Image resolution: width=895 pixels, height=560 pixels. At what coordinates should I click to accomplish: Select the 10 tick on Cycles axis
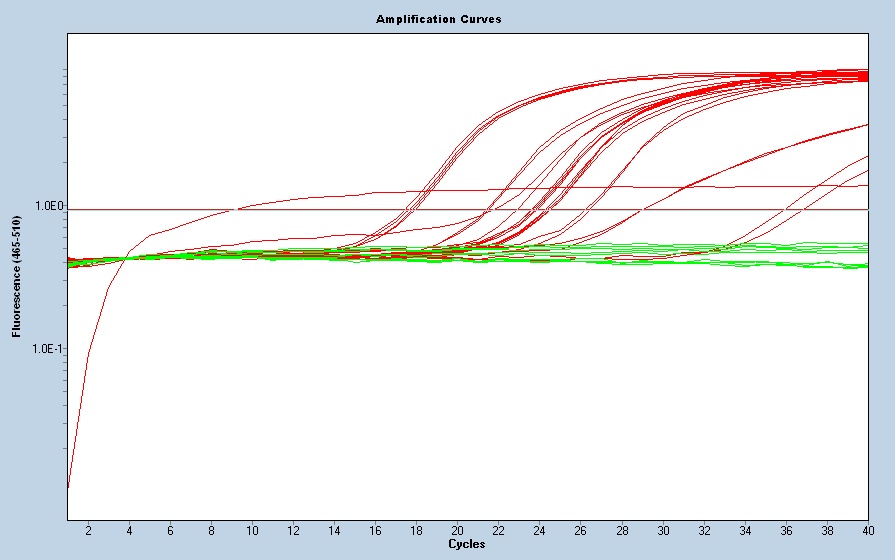tap(252, 530)
